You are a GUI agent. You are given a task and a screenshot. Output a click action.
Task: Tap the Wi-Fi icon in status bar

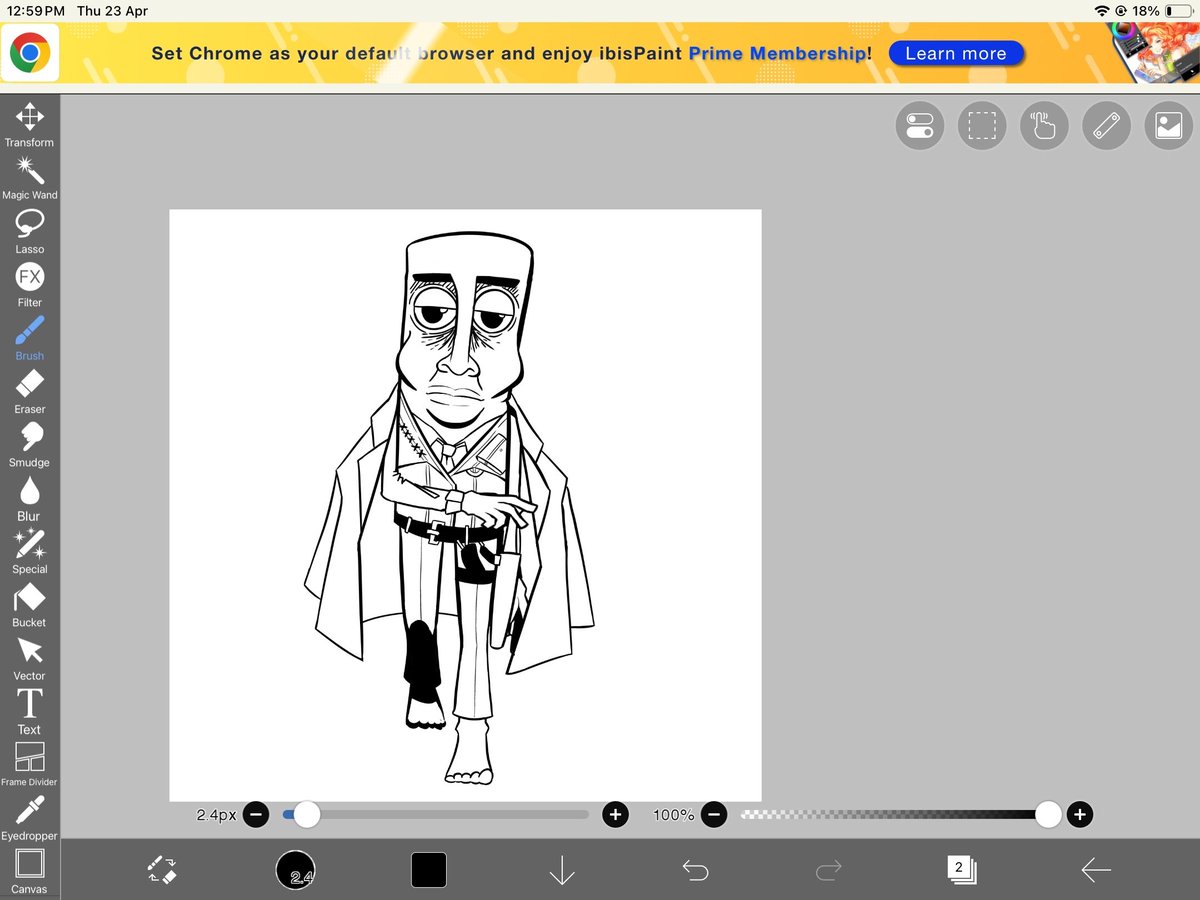click(x=1102, y=10)
